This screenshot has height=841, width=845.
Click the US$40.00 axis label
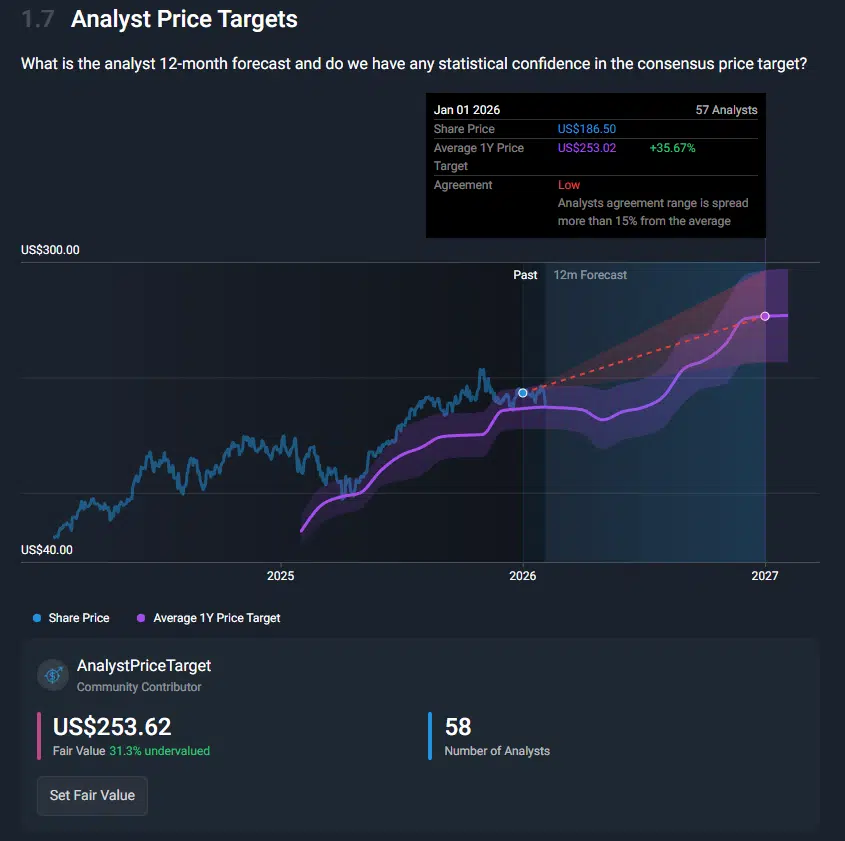47,550
